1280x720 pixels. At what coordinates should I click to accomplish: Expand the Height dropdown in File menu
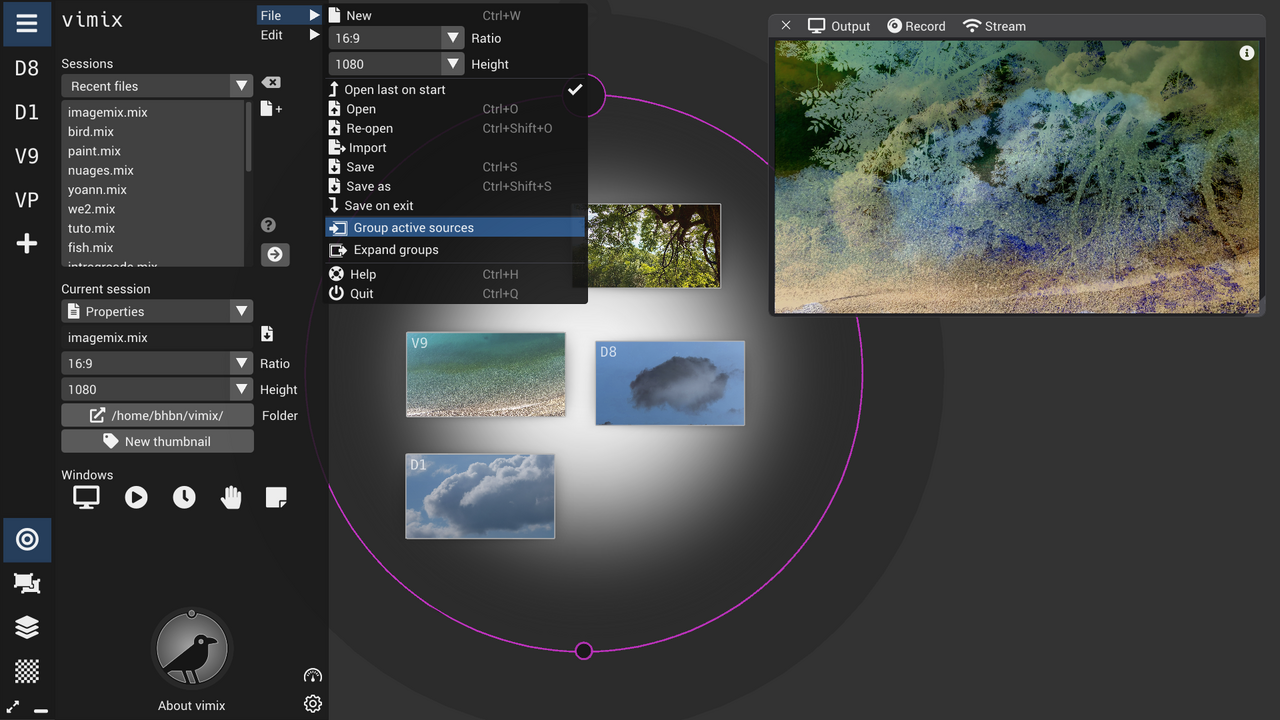coord(452,64)
